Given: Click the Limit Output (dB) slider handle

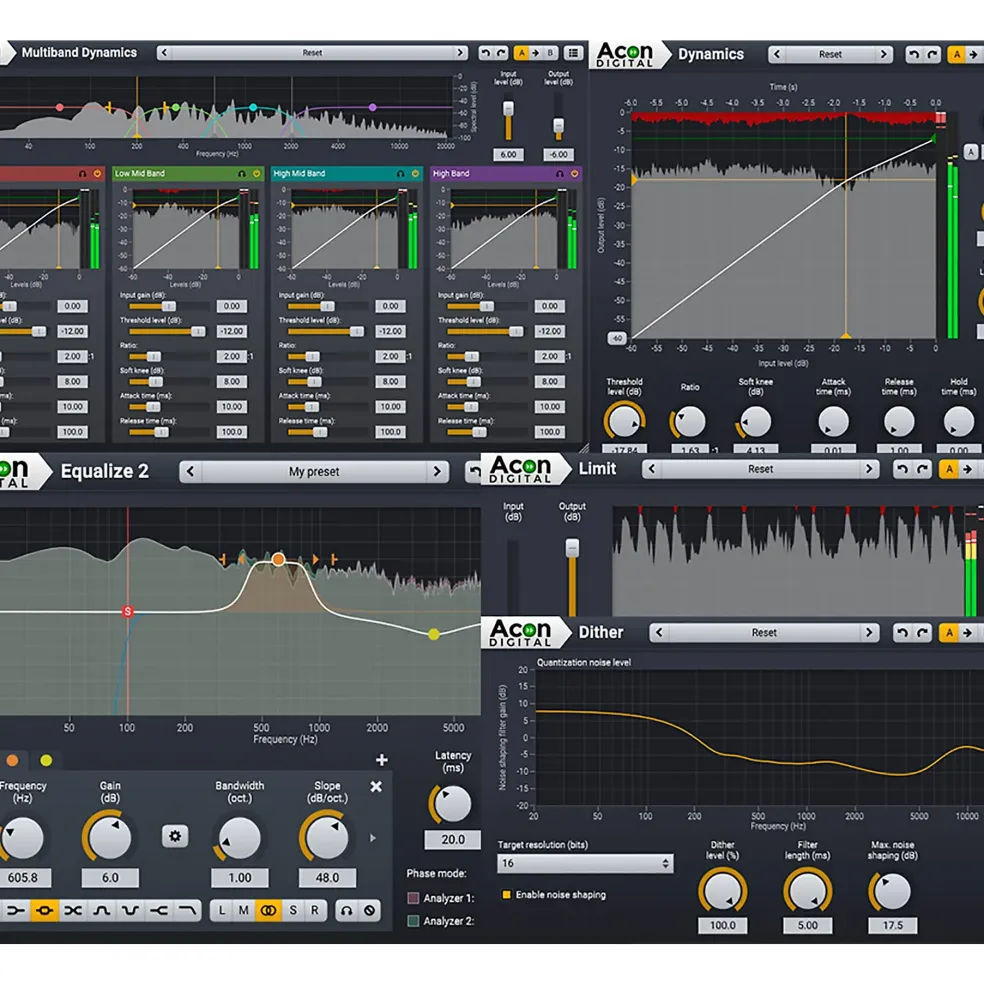Looking at the screenshot, I should pos(572,548).
